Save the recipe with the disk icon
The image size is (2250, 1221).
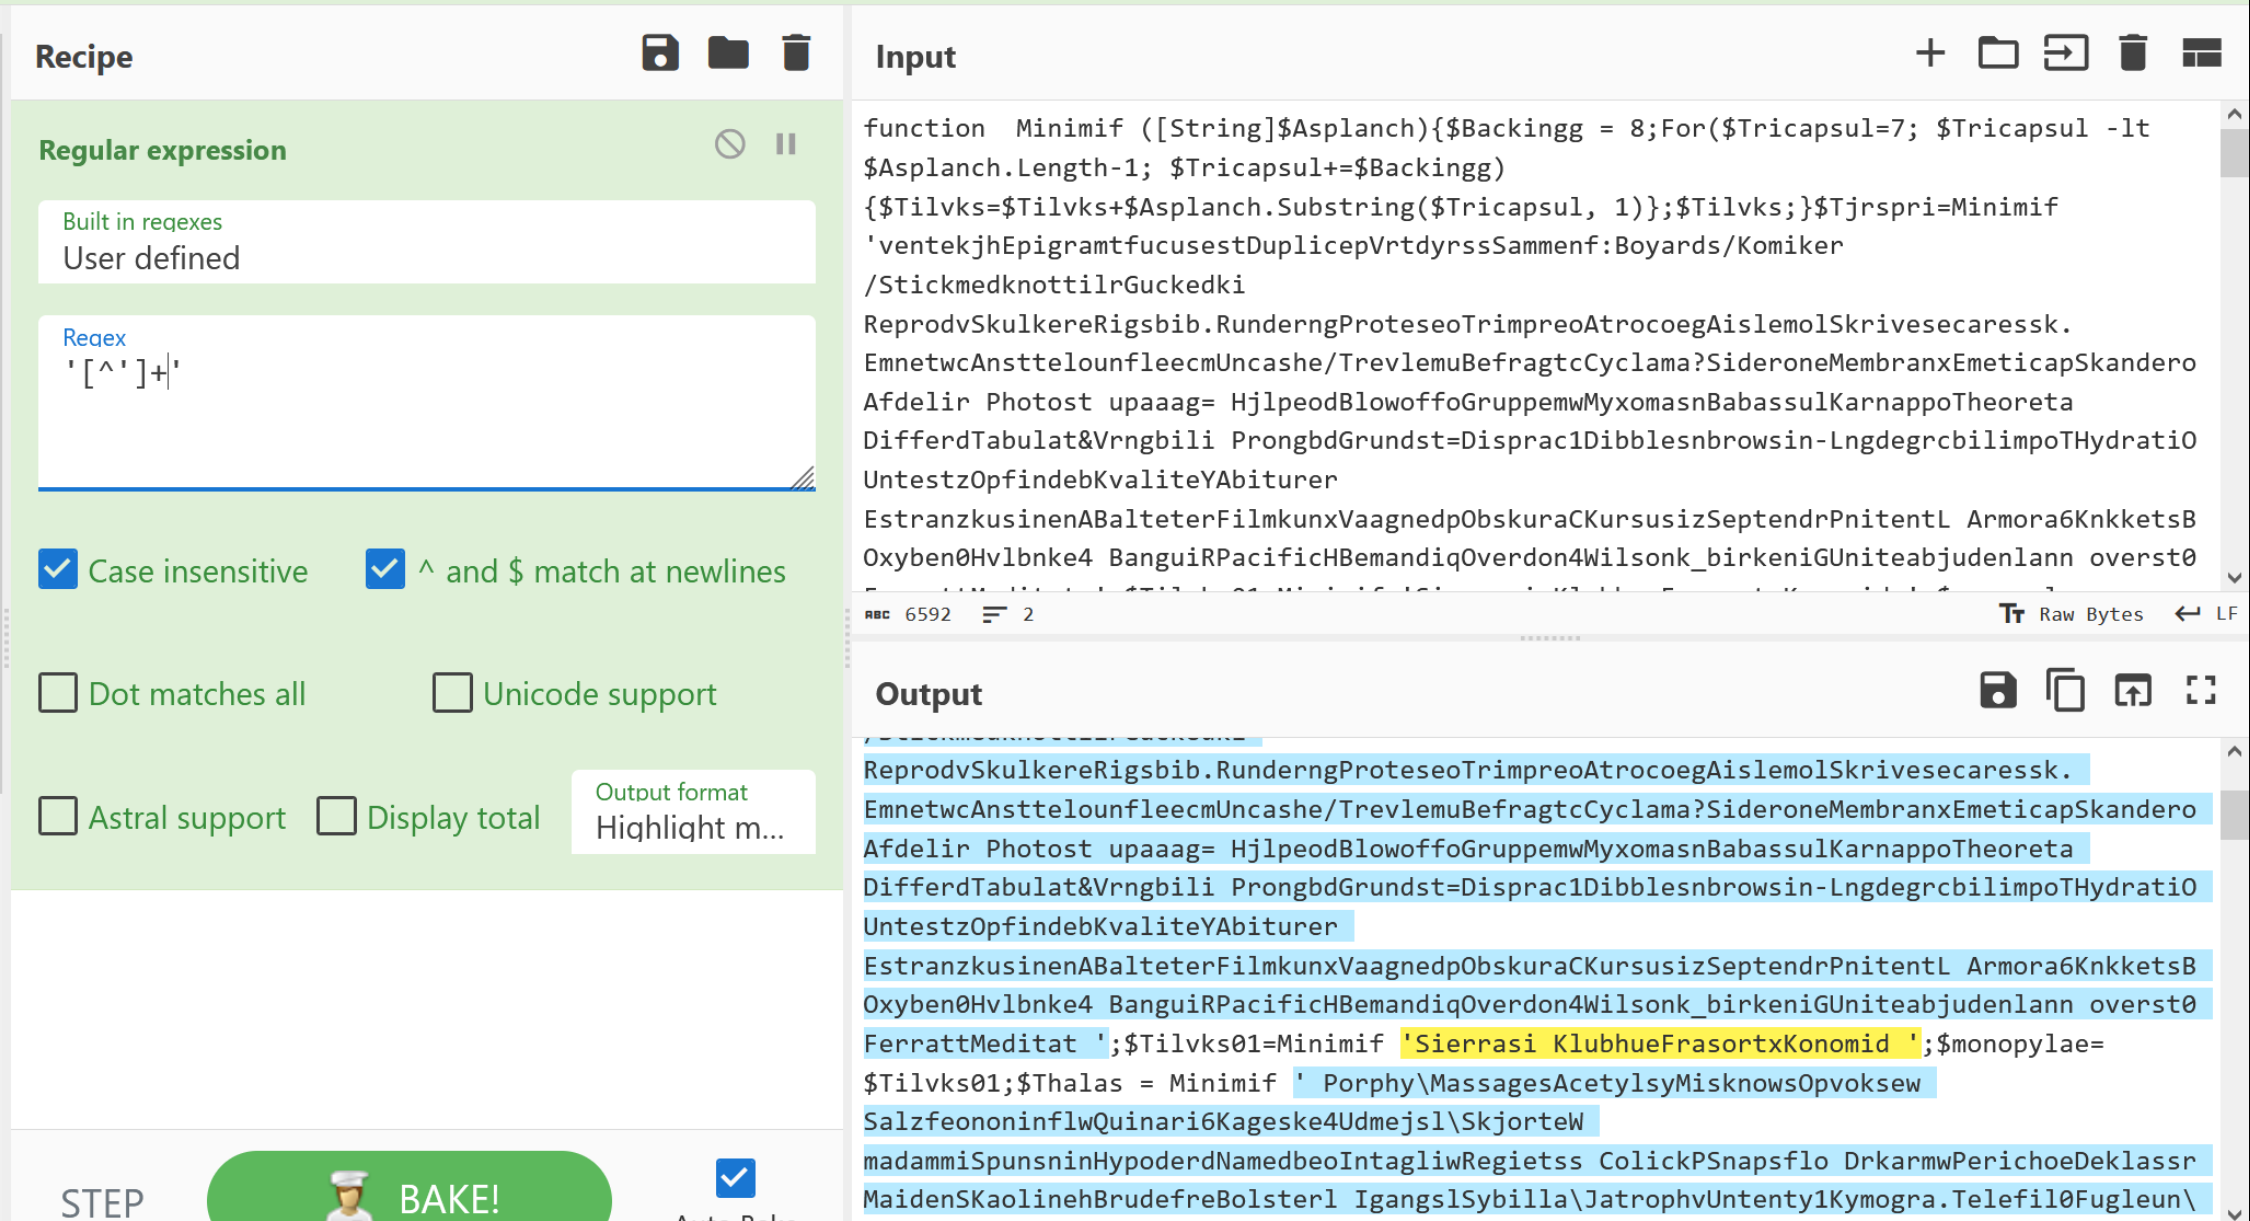click(x=660, y=54)
